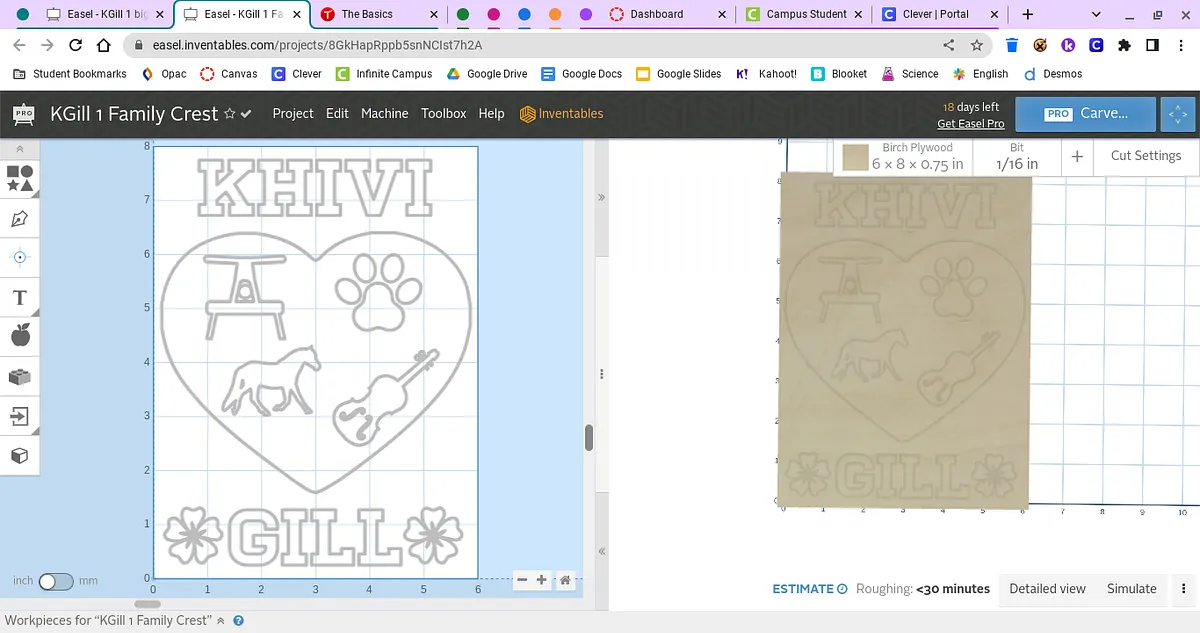Open the estimate more options menu
This screenshot has height=633, width=1200.
[x=1184, y=589]
